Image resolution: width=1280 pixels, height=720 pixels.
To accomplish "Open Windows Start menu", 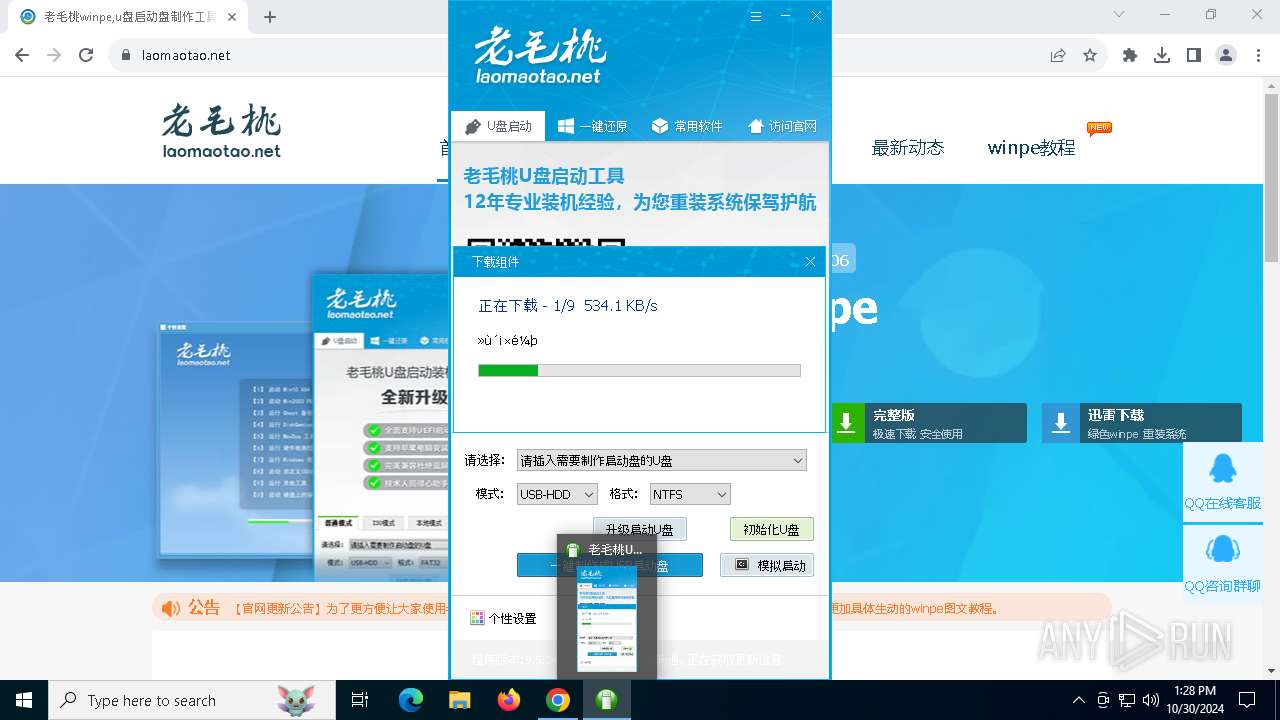I will tap(24, 700).
